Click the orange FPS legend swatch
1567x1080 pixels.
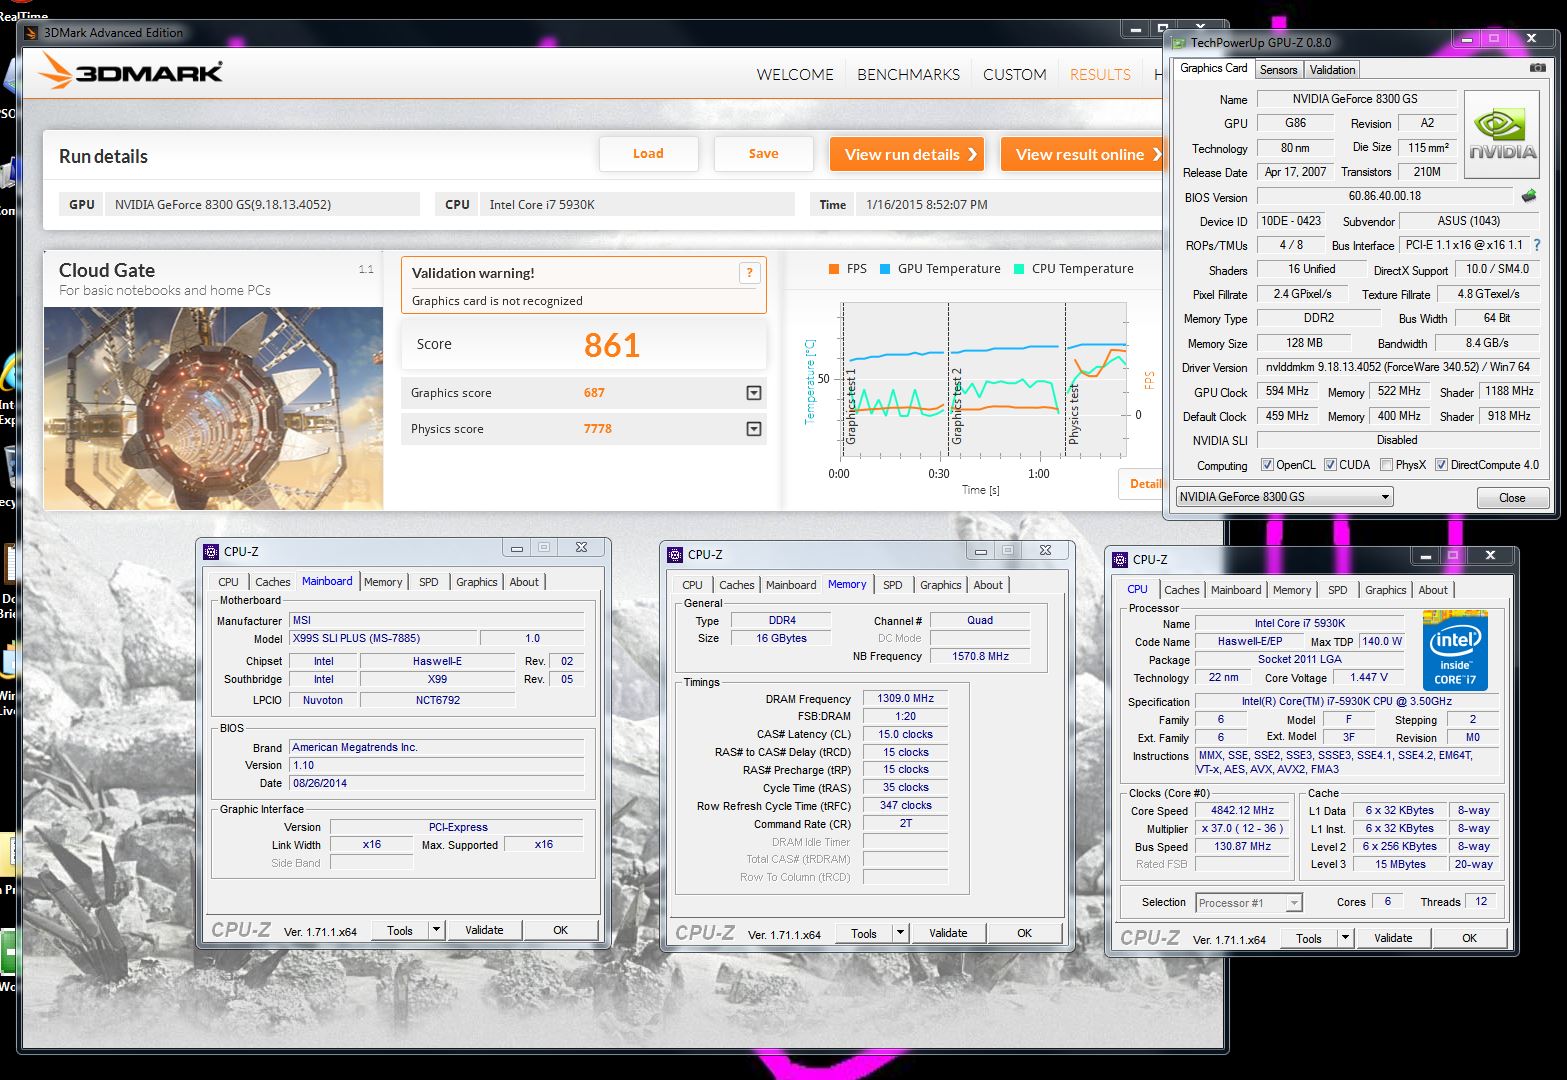click(x=833, y=269)
